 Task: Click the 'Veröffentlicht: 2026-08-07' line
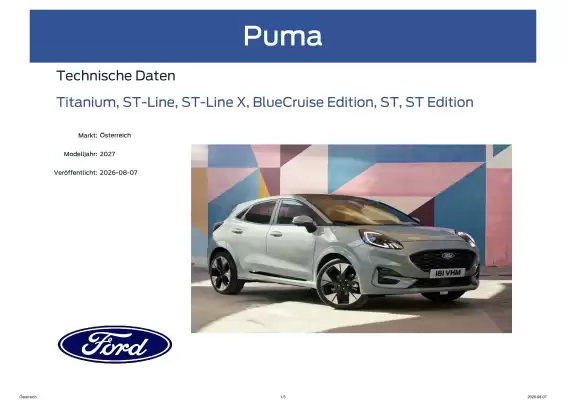pyautogui.click(x=96, y=173)
